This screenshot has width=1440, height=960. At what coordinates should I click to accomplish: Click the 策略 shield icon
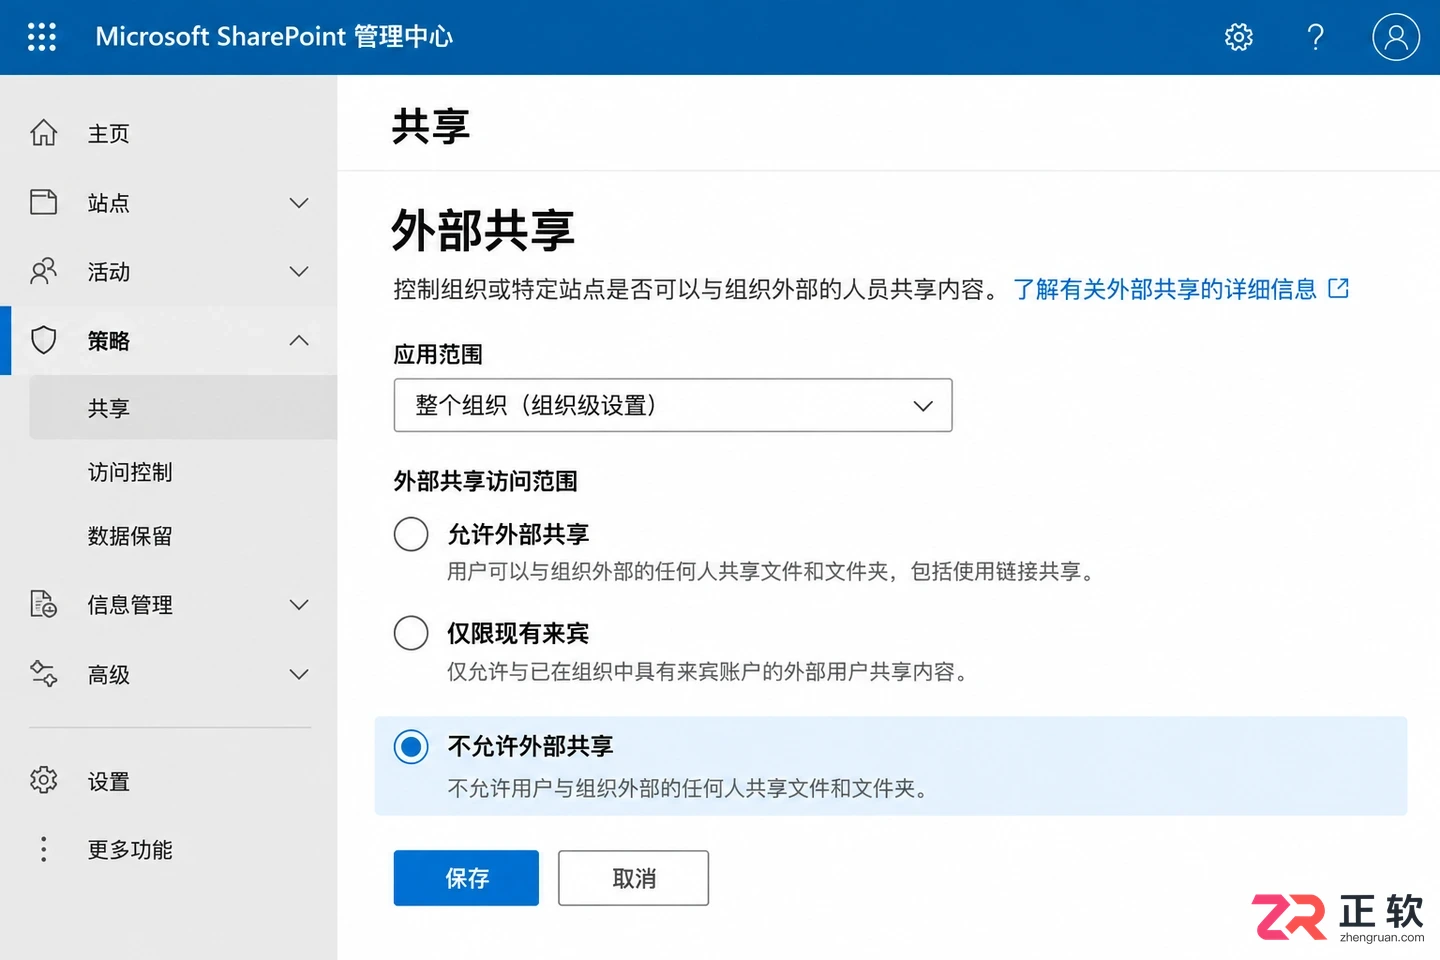[44, 340]
